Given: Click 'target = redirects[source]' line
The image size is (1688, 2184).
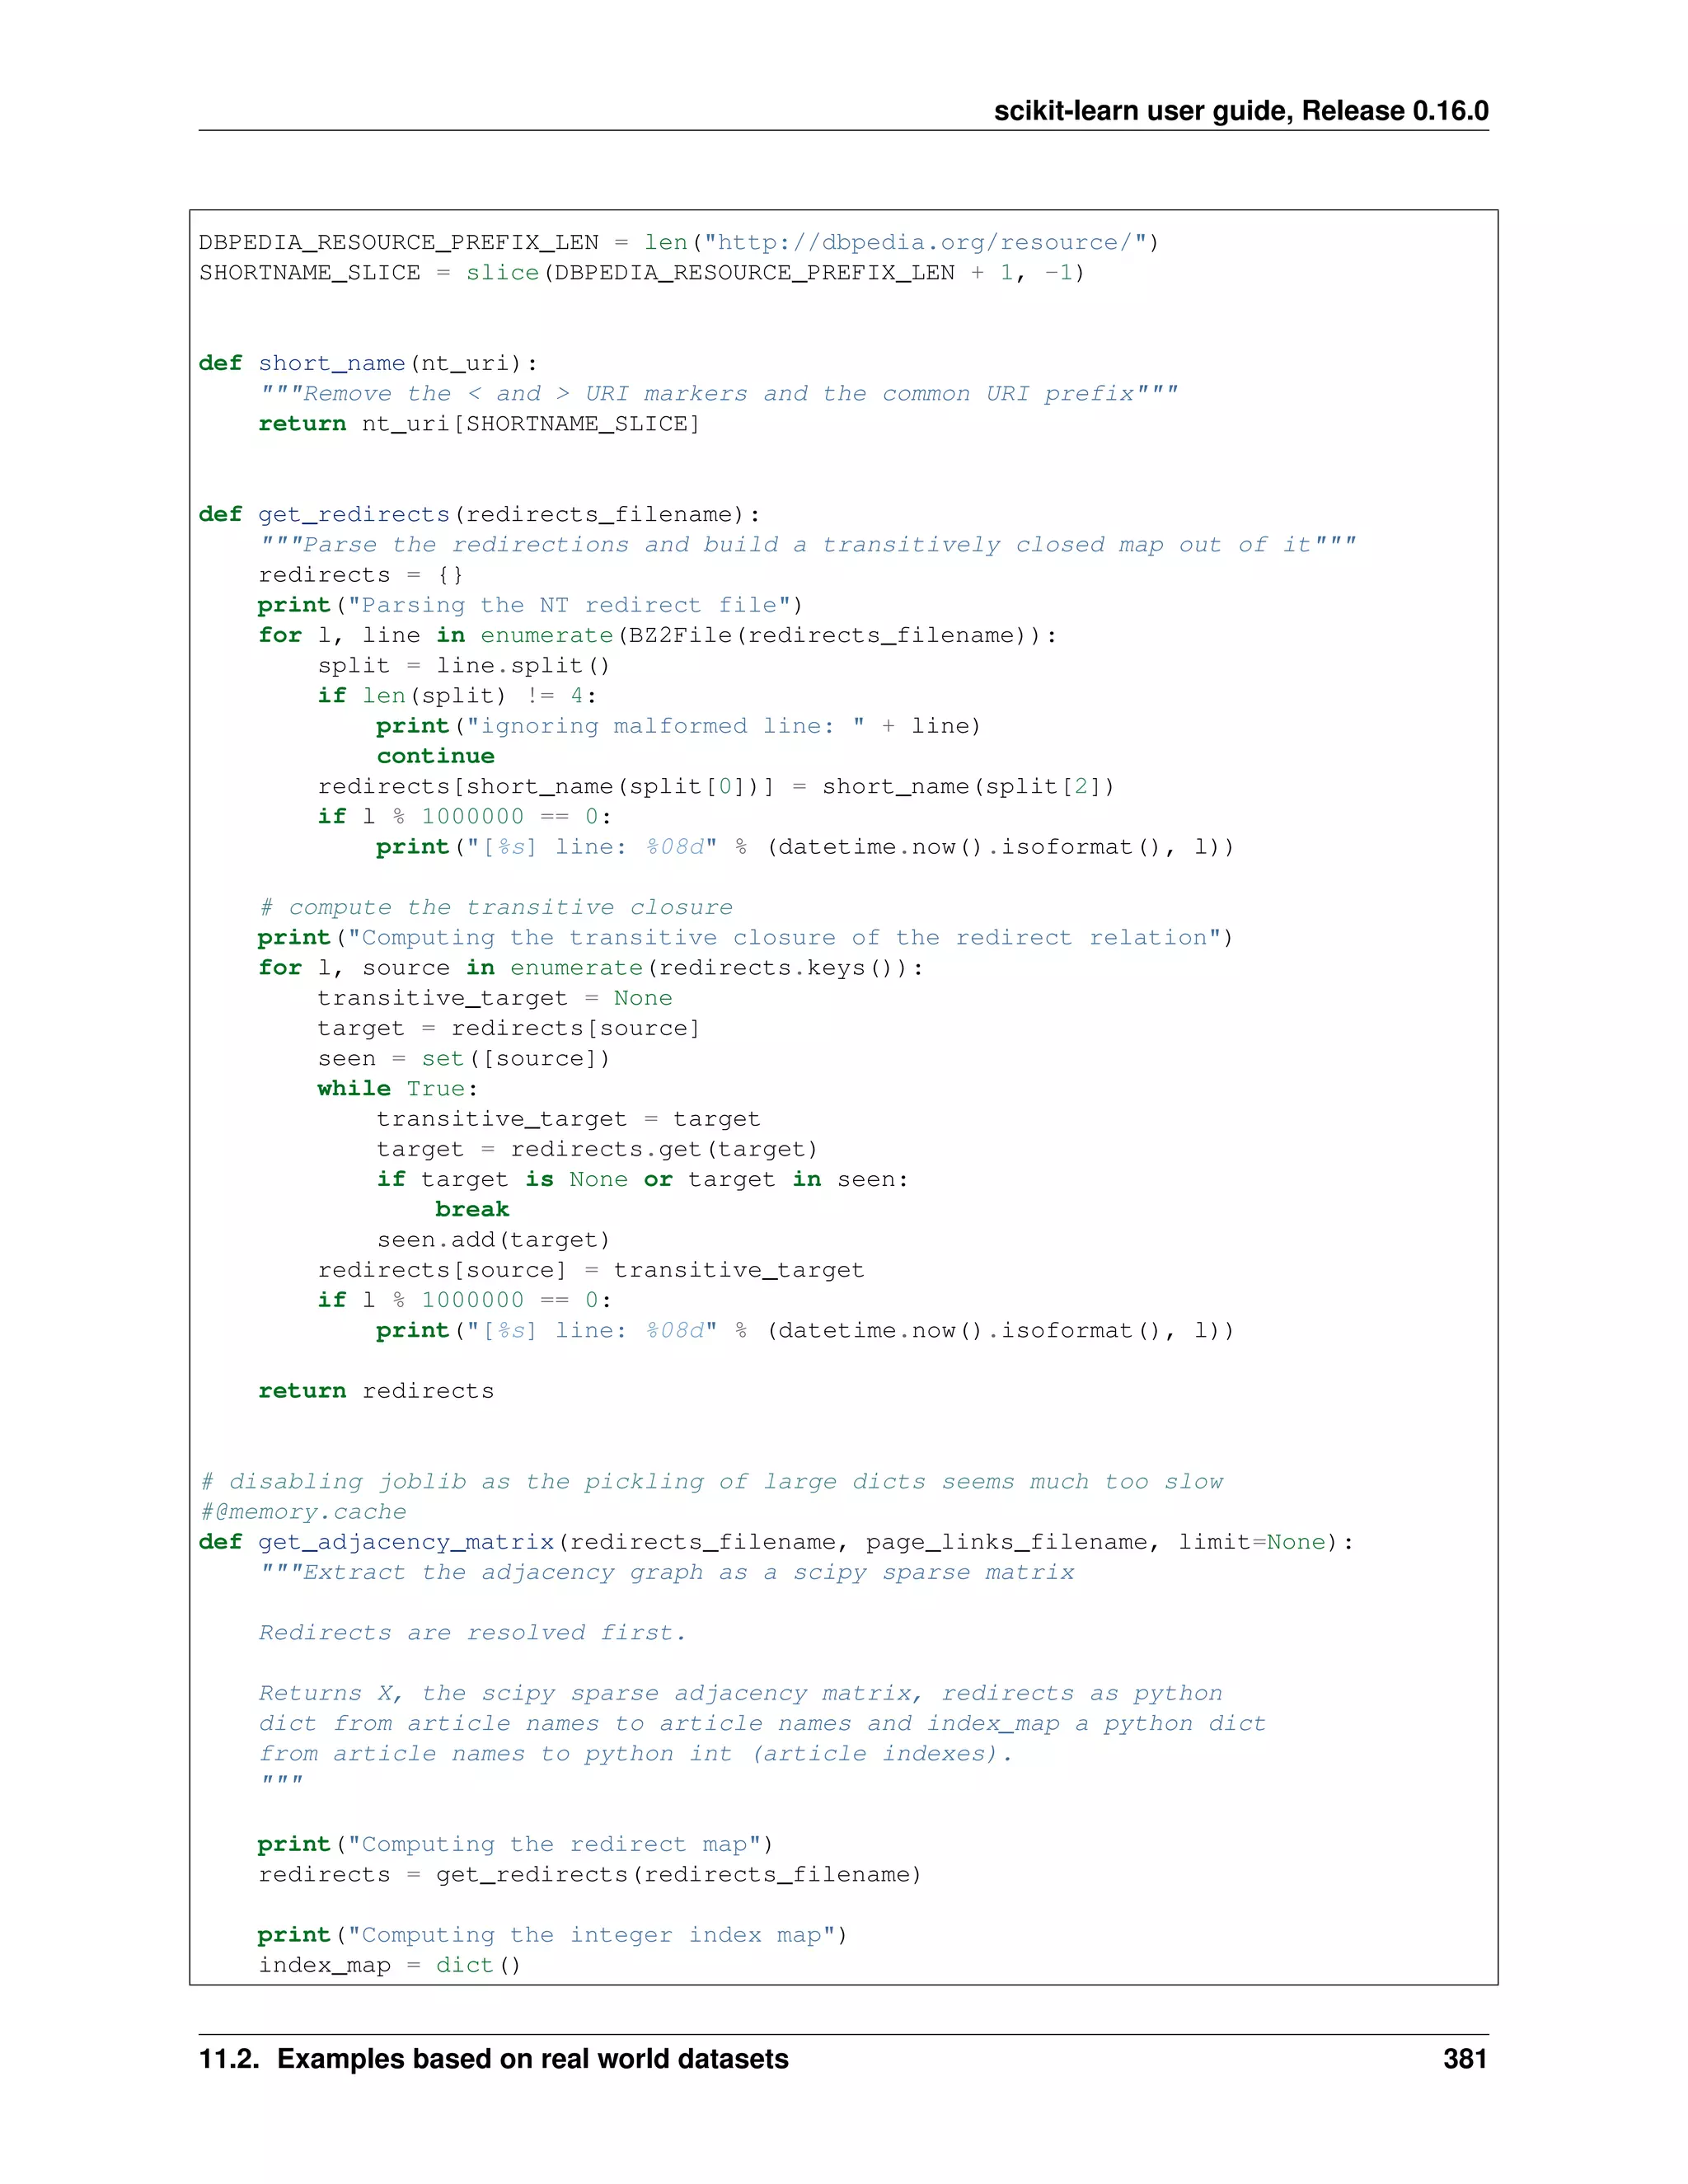Looking at the screenshot, I should (509, 1028).
